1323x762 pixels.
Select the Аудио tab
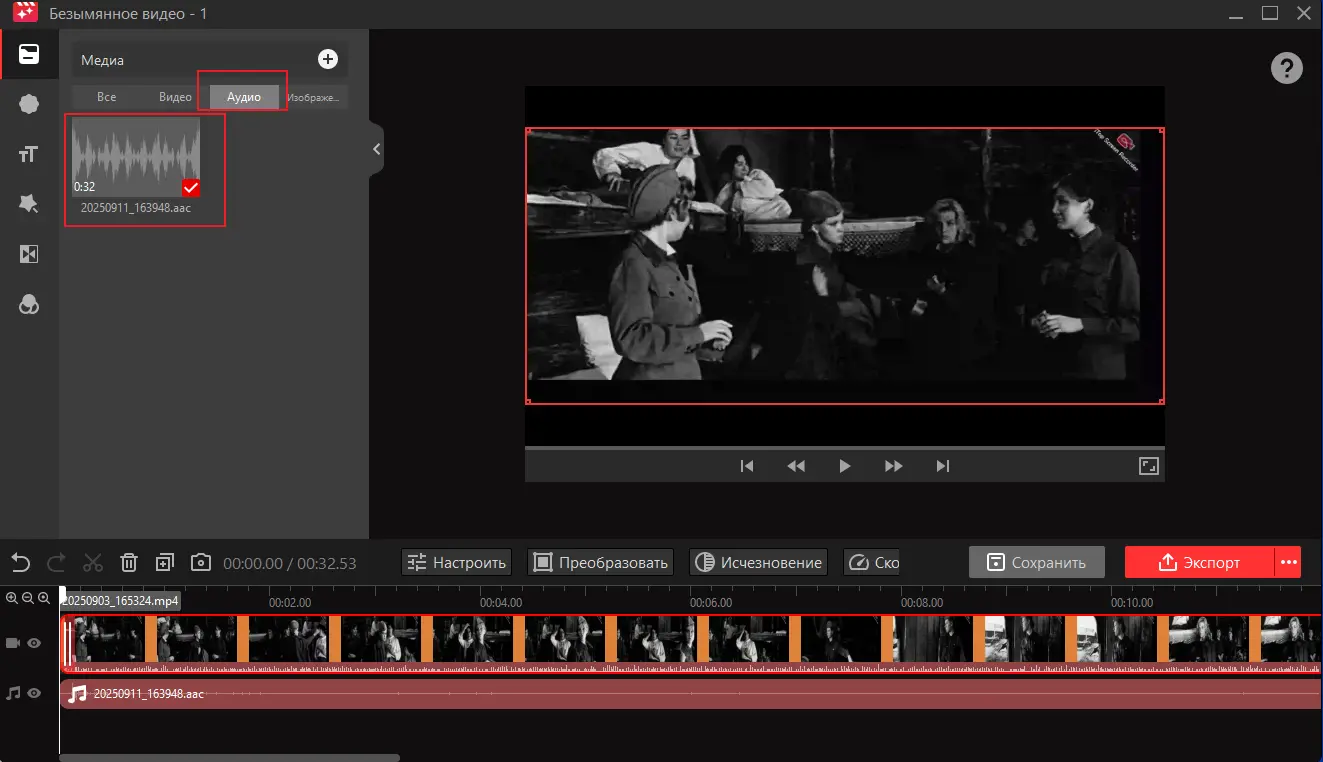[244, 97]
